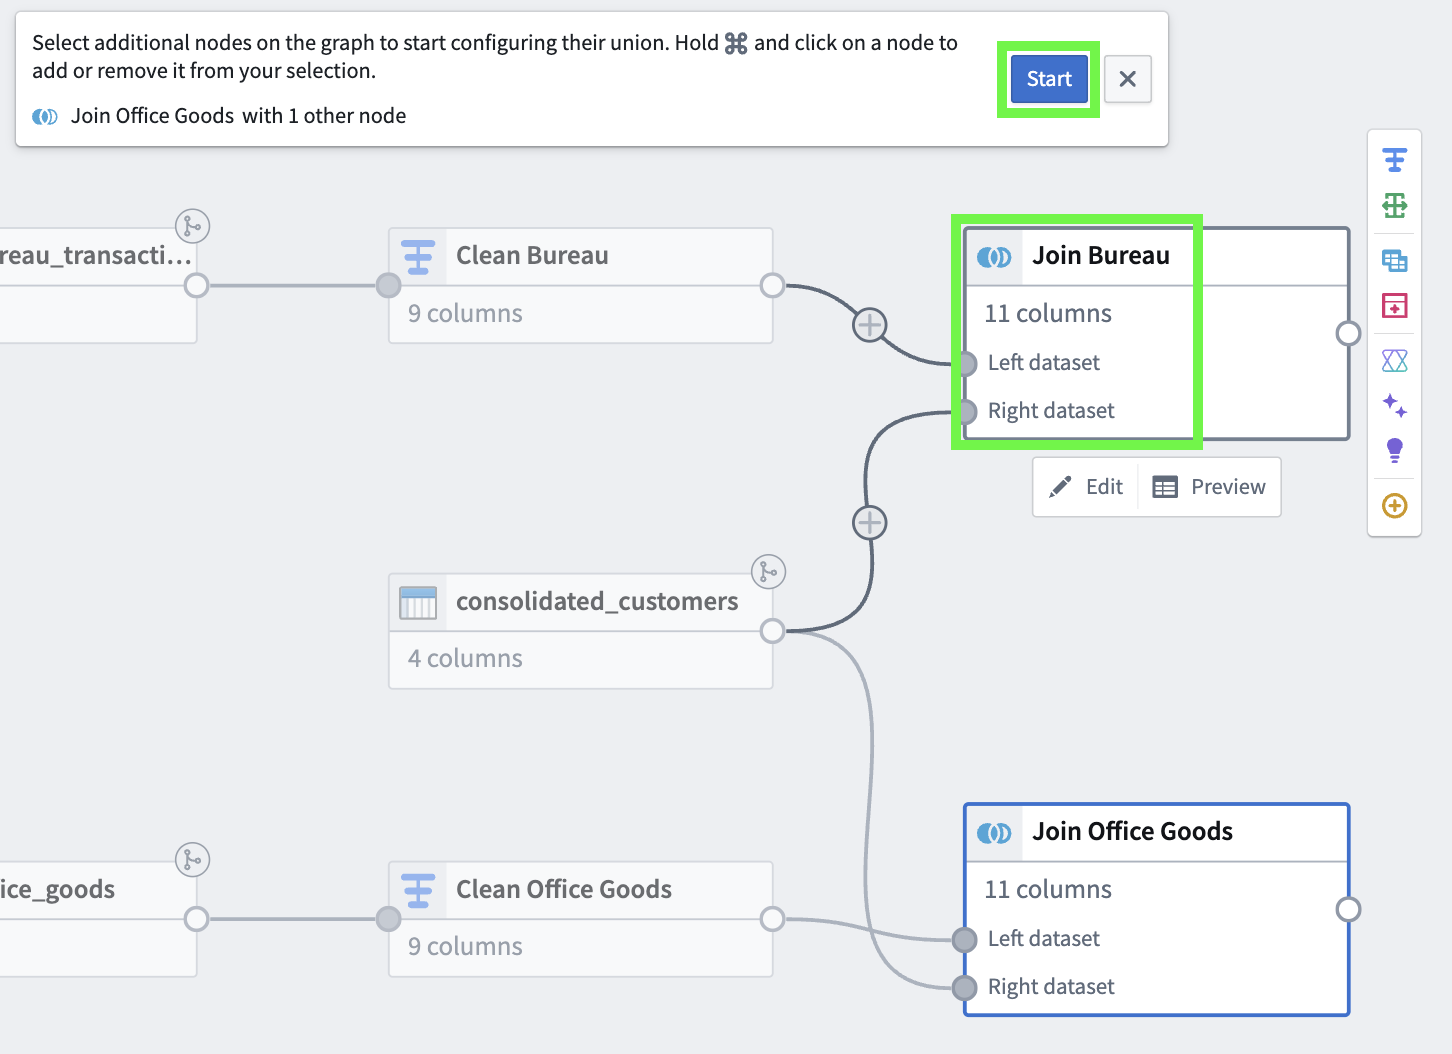Image resolution: width=1452 pixels, height=1054 pixels.
Task: Click the plus merge circle near consolidated_customers output
Action: (869, 522)
